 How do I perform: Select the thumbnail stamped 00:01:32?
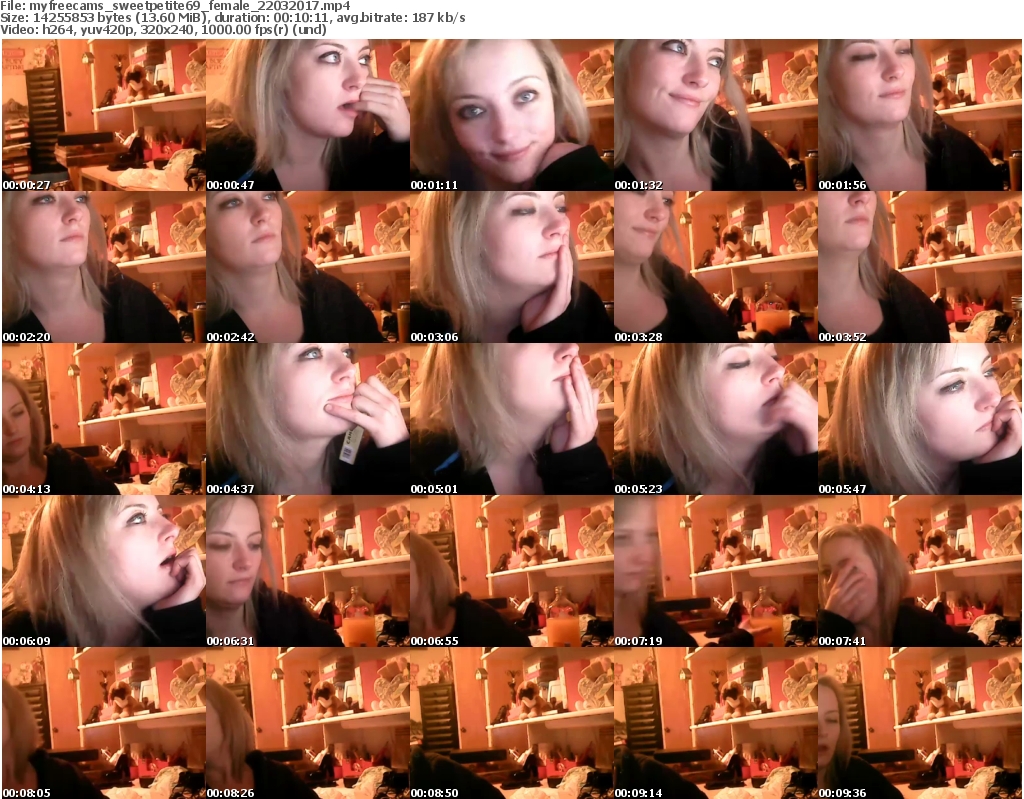[x=716, y=115]
